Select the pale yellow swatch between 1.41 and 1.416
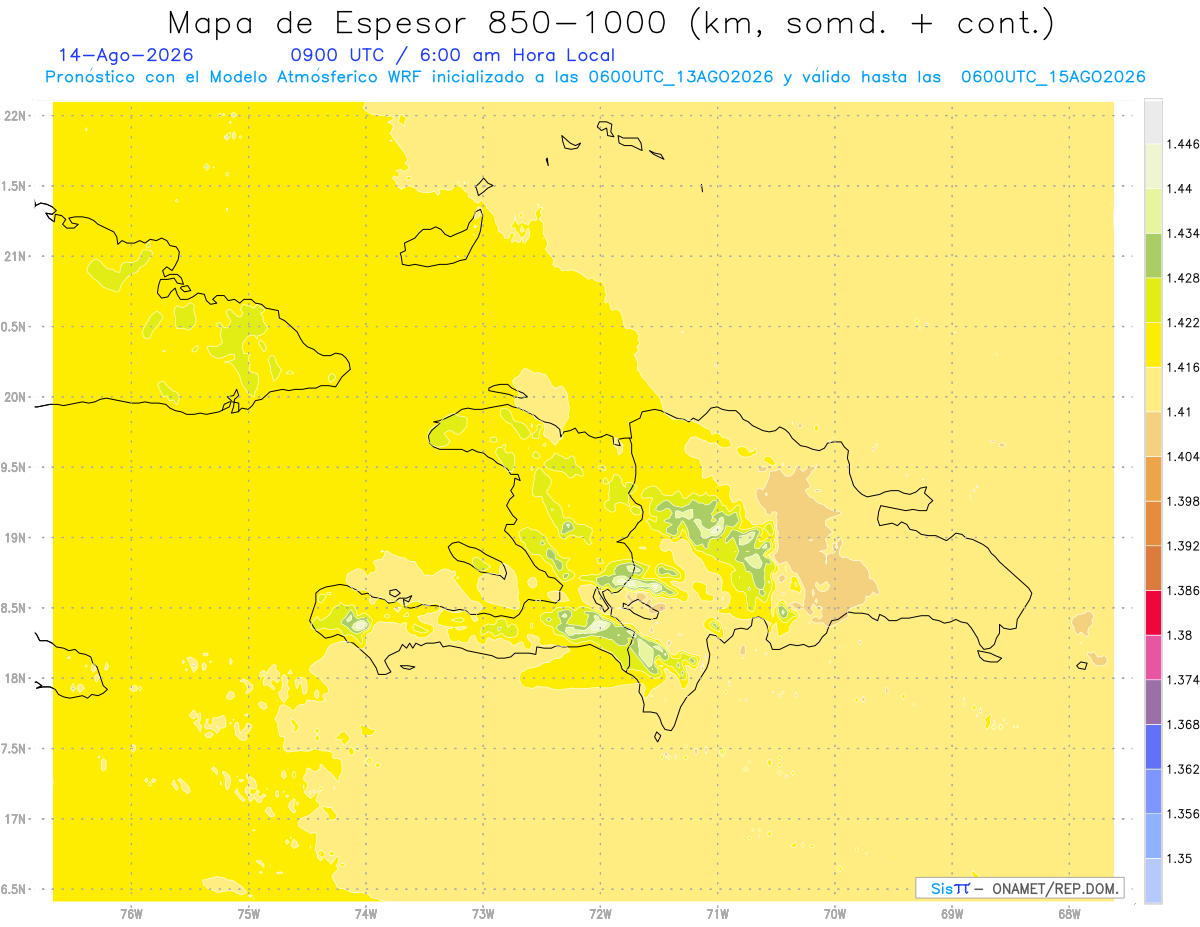This screenshot has height=927, width=1200. click(x=1153, y=389)
